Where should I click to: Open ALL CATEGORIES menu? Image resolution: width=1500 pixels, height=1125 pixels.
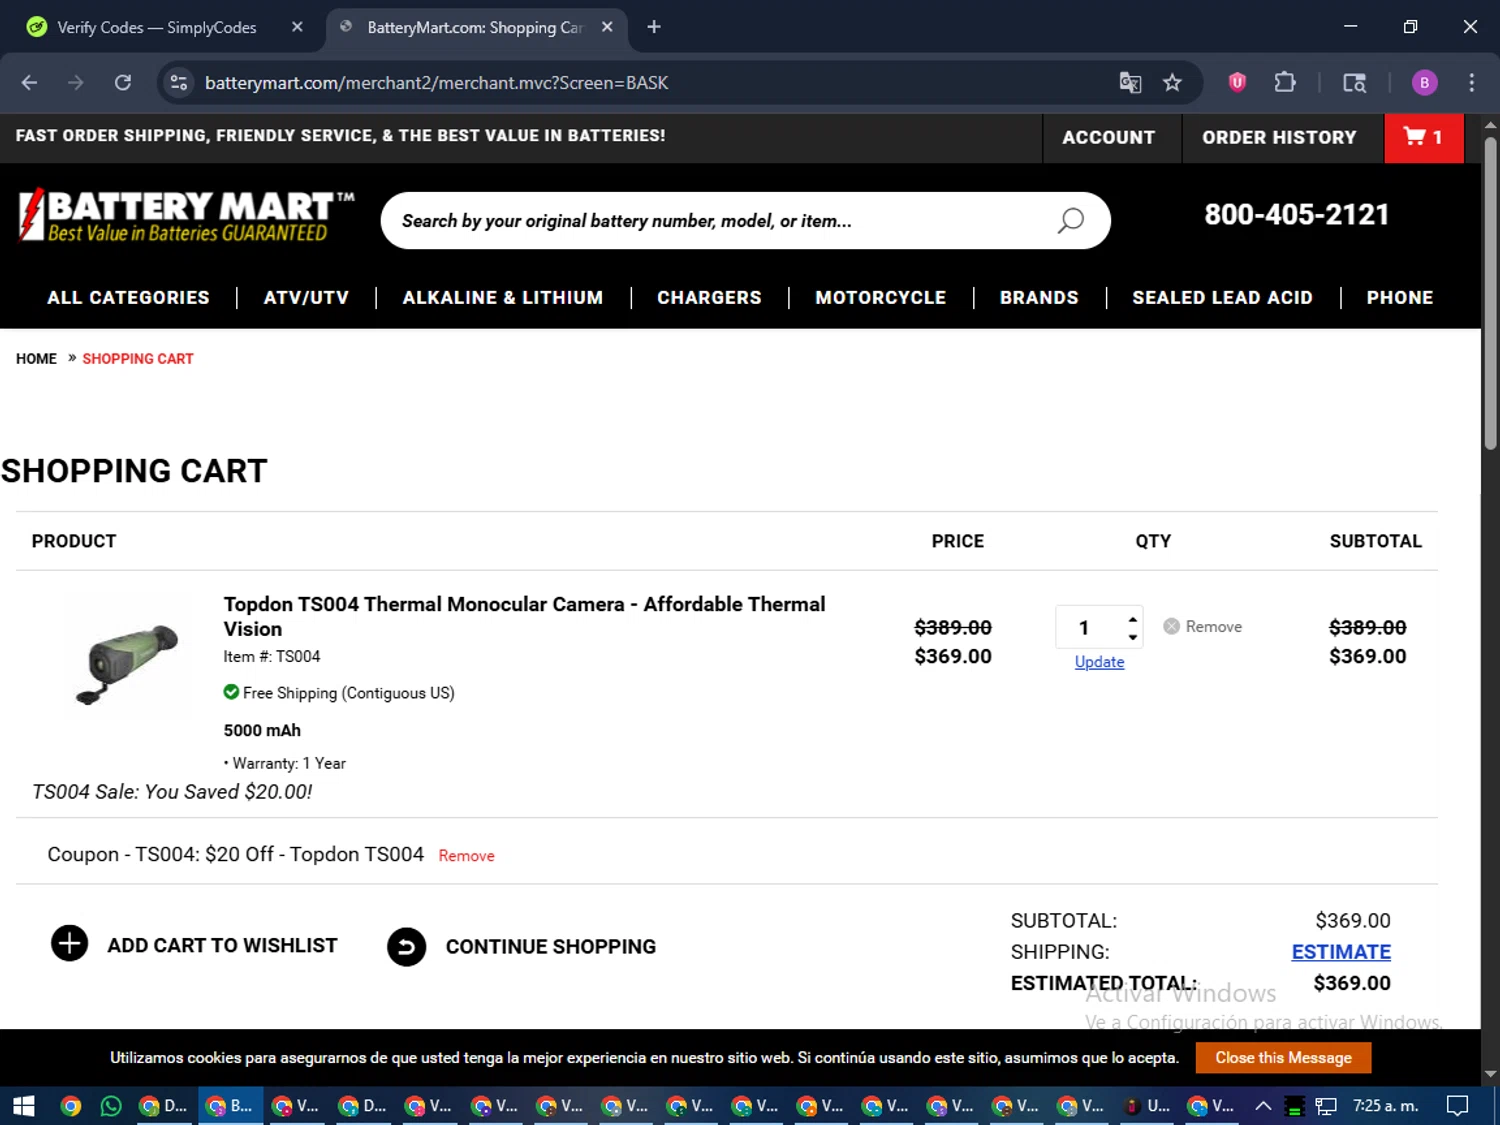(128, 298)
